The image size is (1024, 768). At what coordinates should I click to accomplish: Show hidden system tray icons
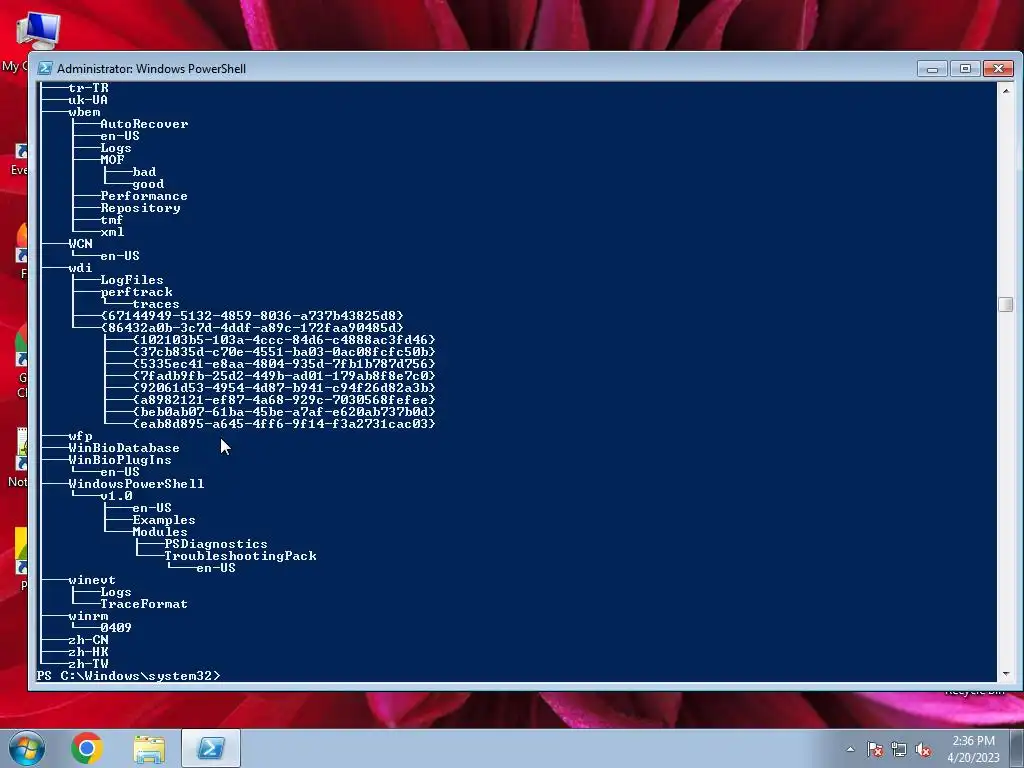tap(850, 749)
